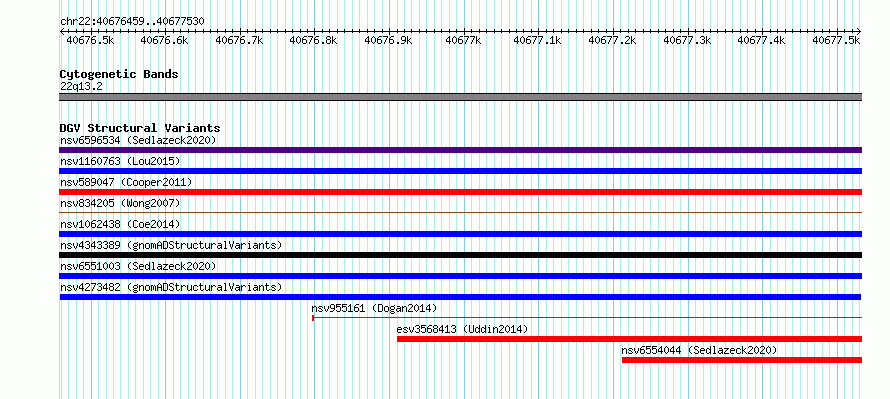Click the nsv6596534 (Sedlazeck2020) variant label

(x=138, y=140)
